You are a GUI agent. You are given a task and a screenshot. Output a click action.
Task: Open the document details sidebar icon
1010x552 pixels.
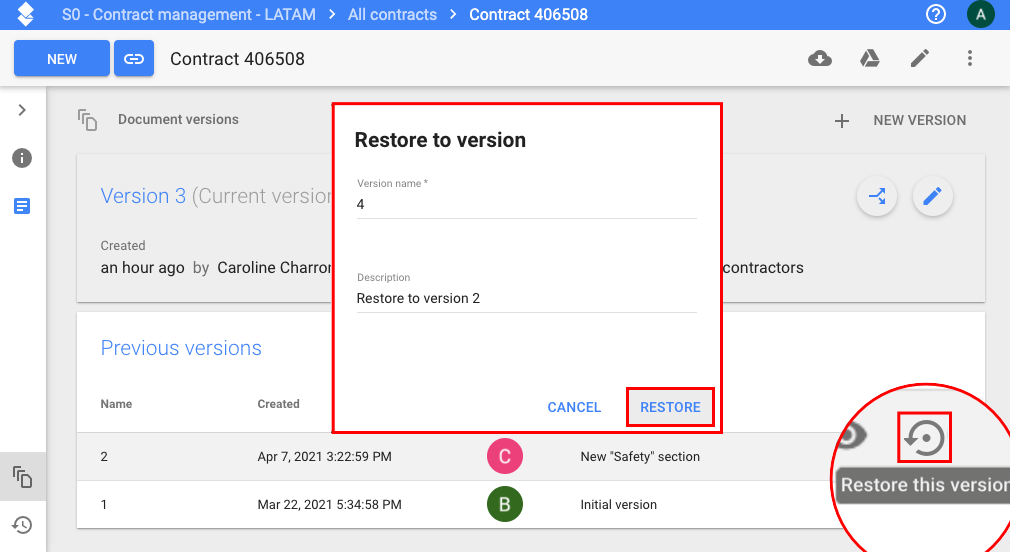tap(22, 206)
